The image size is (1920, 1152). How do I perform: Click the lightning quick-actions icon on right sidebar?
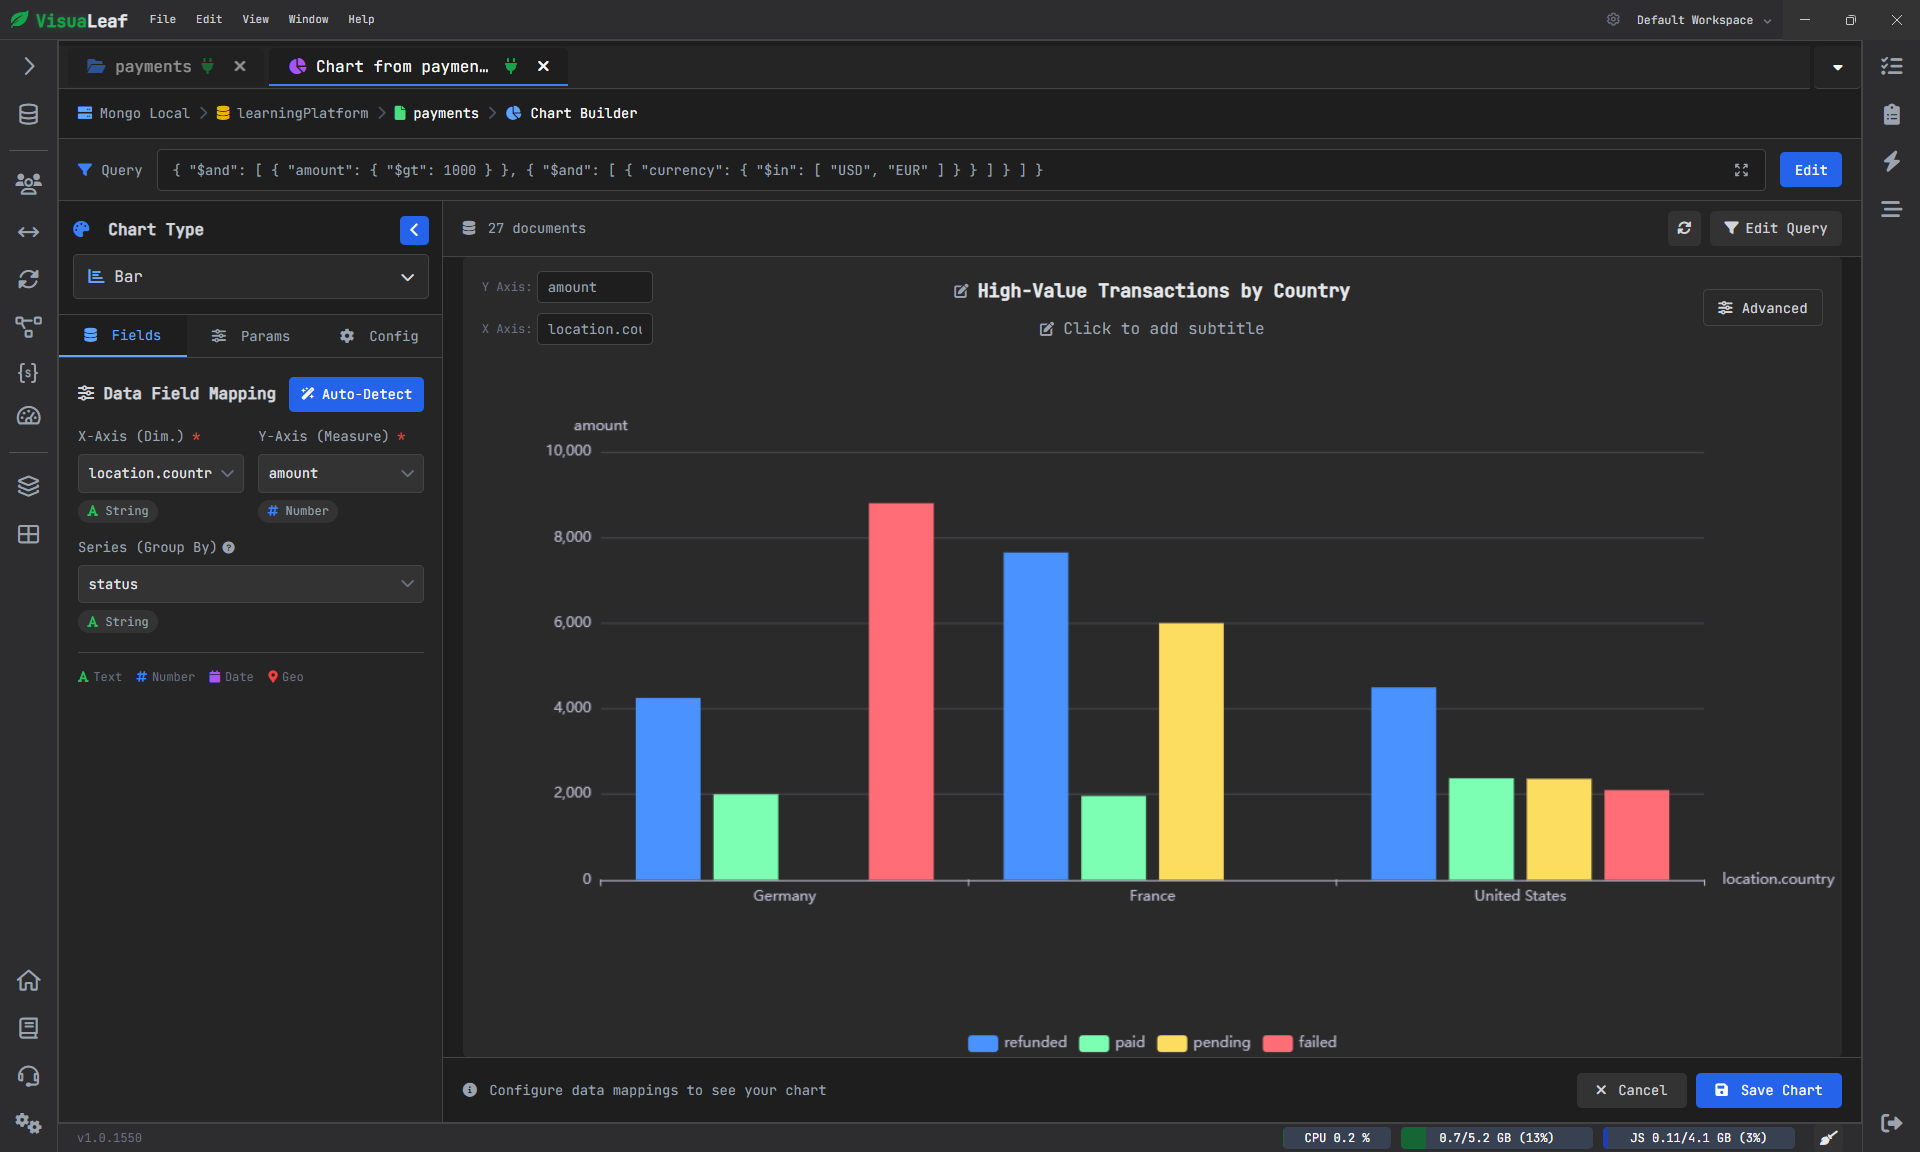pos(1892,162)
